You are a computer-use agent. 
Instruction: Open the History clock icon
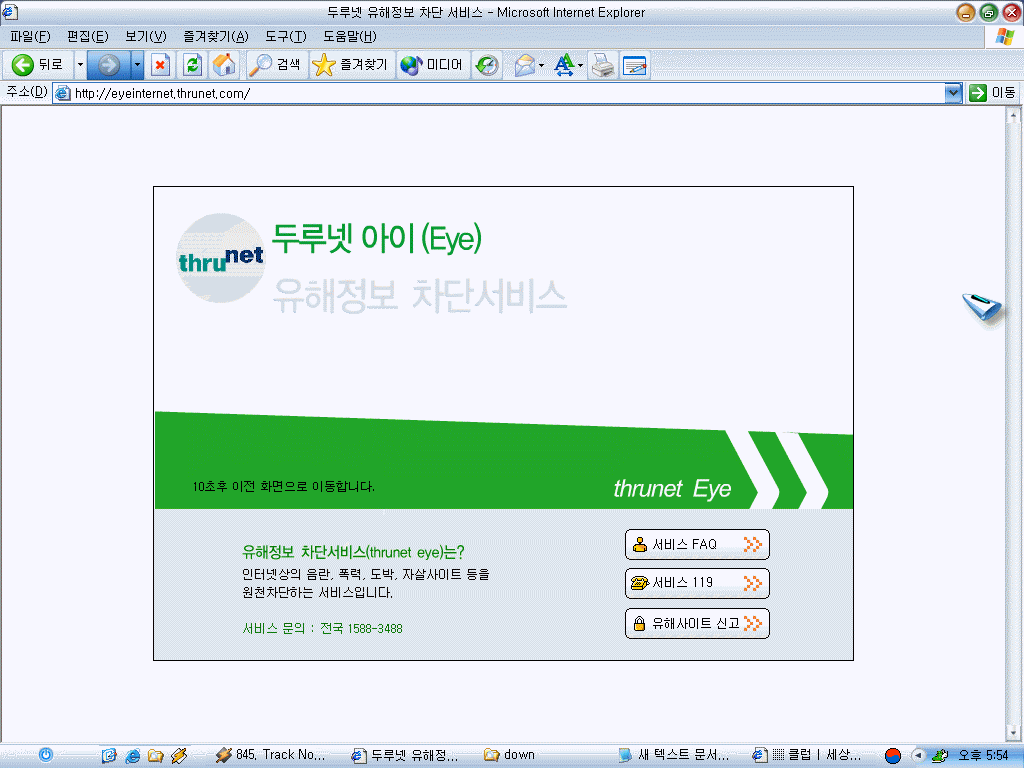click(x=487, y=65)
